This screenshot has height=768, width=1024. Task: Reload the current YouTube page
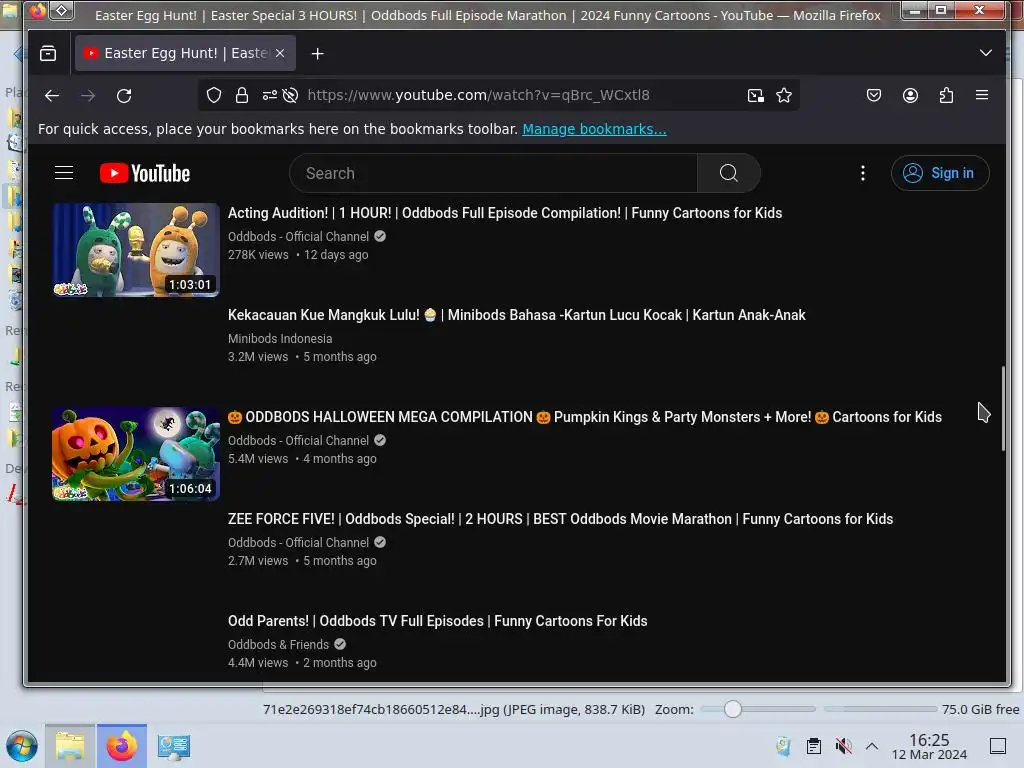pyautogui.click(x=124, y=95)
